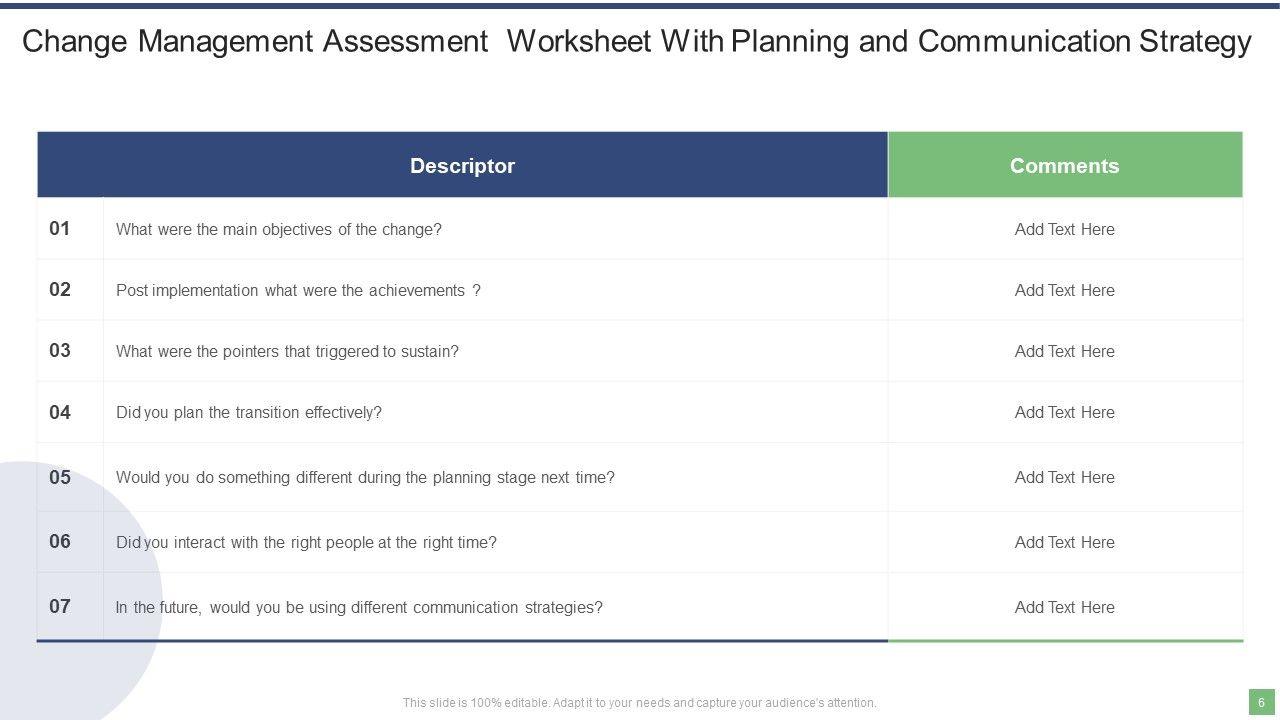Click row number 07 cell
The height and width of the screenshot is (720, 1280).
pyautogui.click(x=60, y=606)
